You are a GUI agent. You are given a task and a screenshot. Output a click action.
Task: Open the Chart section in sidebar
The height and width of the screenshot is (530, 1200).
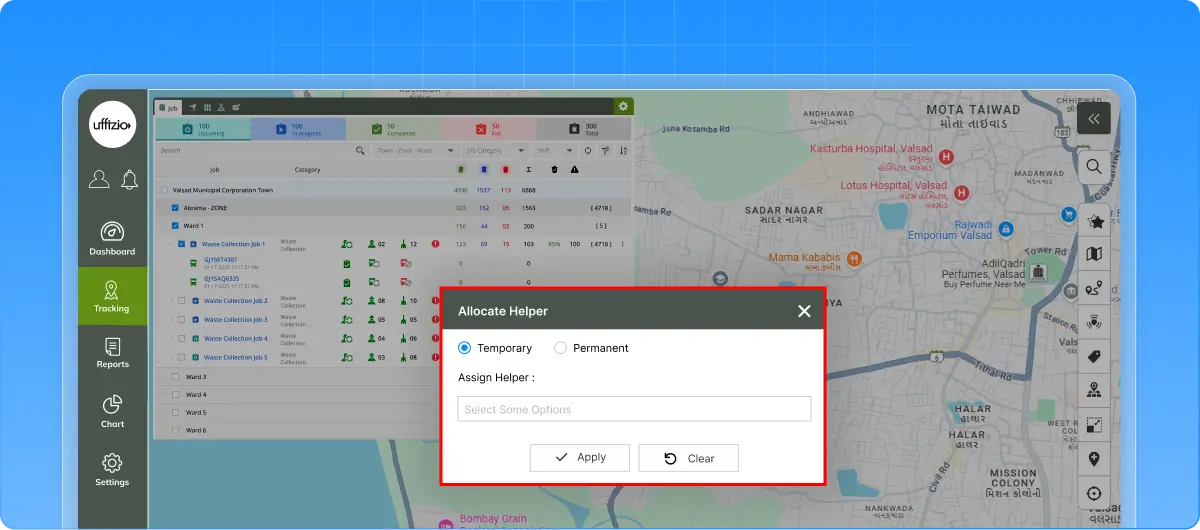112,411
